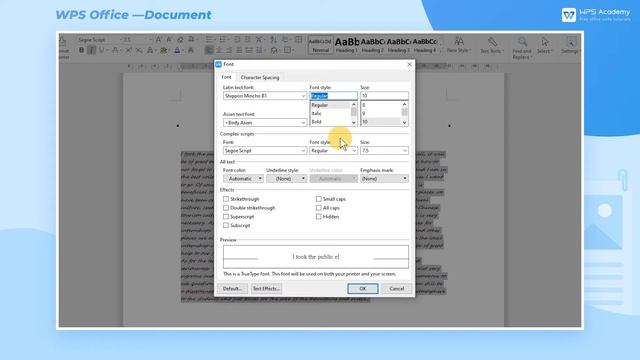This screenshot has height=360, width=640.
Task: Enable the Small caps checkbox
Action: (318, 199)
